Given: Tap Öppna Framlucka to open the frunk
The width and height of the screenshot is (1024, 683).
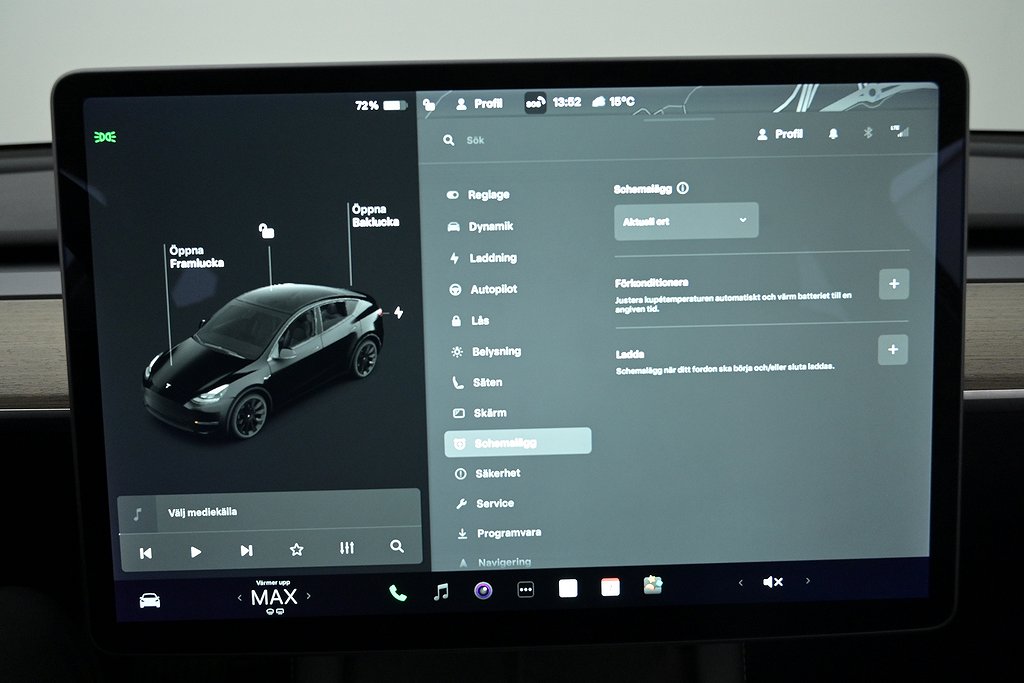Looking at the screenshot, I should 197,257.
